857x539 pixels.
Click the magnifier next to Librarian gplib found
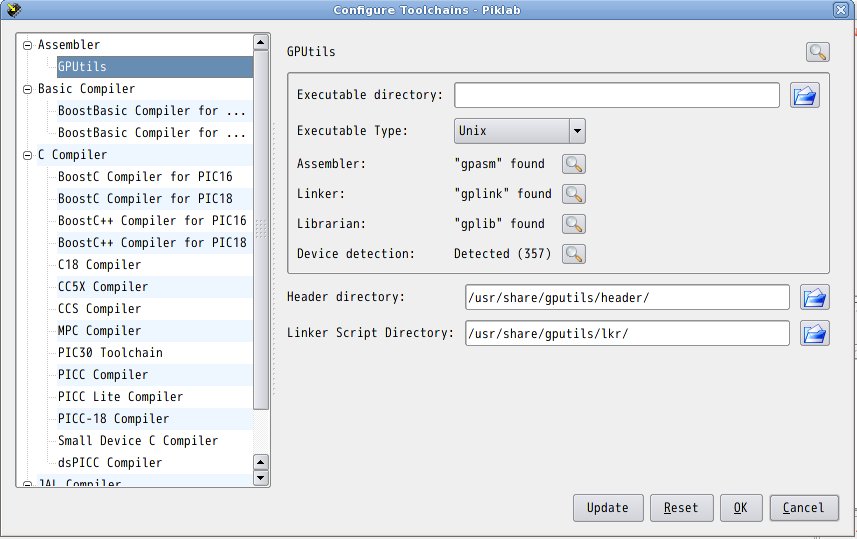pos(573,224)
